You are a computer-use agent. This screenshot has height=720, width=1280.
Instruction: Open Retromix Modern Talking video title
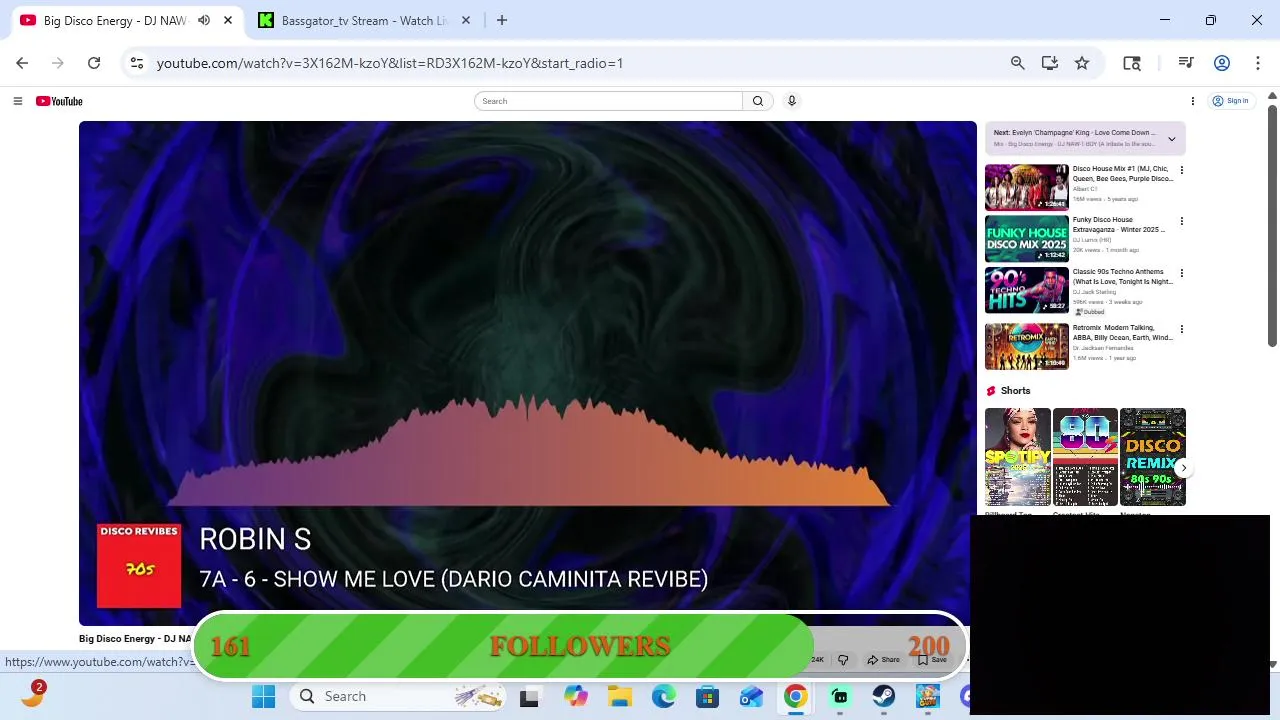pos(1122,333)
